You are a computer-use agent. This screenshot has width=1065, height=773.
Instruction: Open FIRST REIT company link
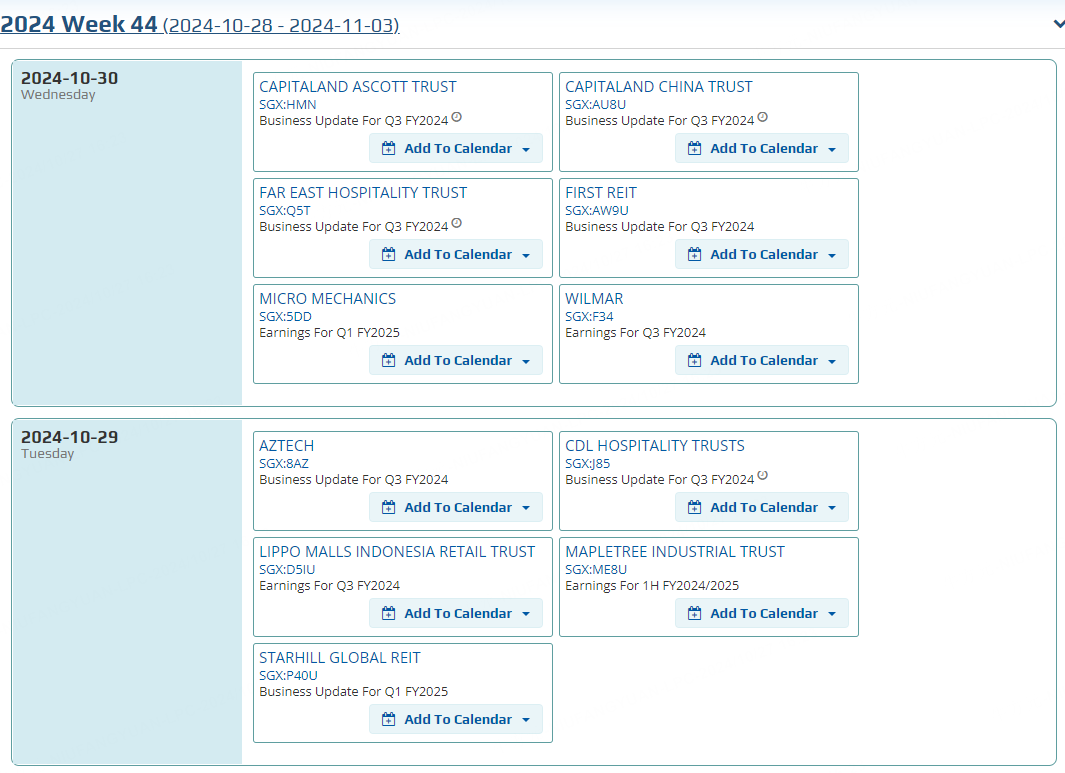(x=600, y=193)
